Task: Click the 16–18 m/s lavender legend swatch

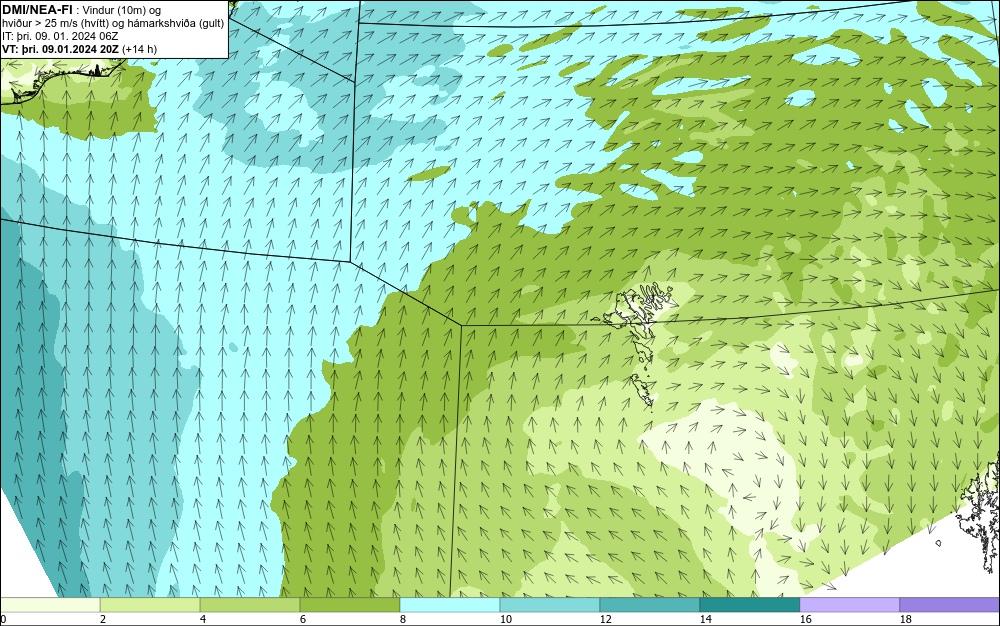Action: 849,604
